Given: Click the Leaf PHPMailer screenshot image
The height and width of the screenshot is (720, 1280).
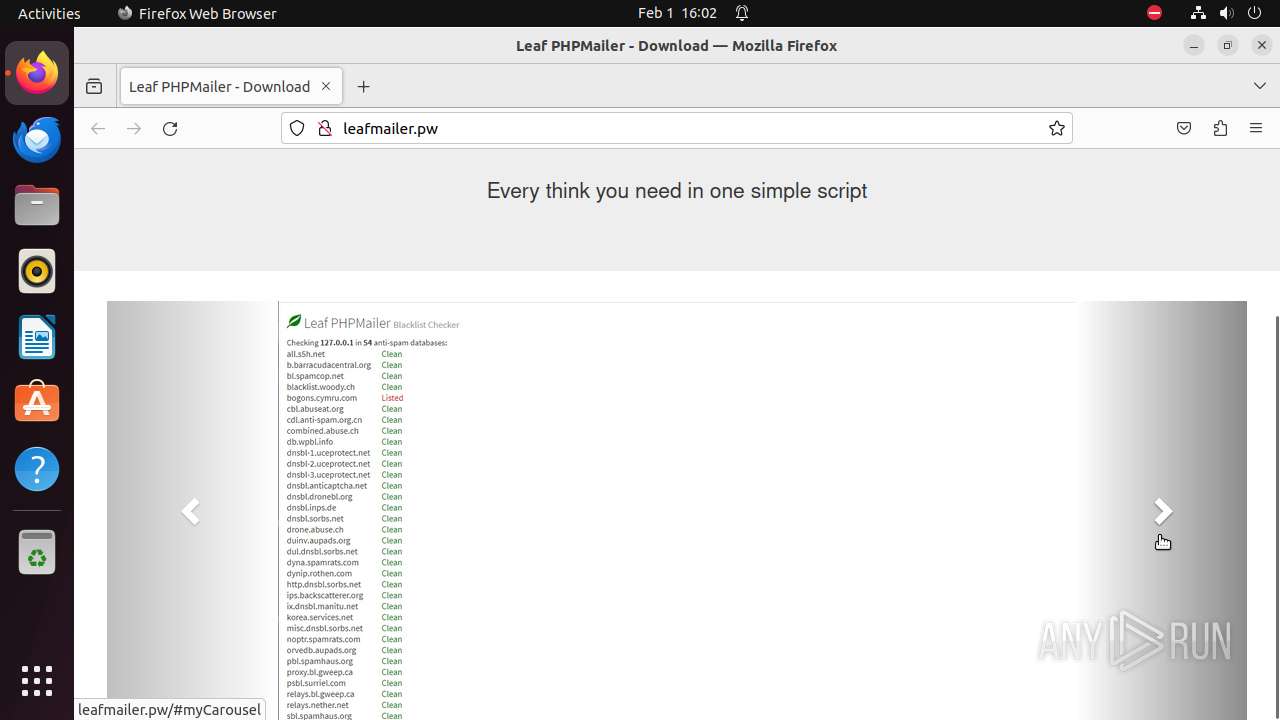Looking at the screenshot, I should (677, 511).
